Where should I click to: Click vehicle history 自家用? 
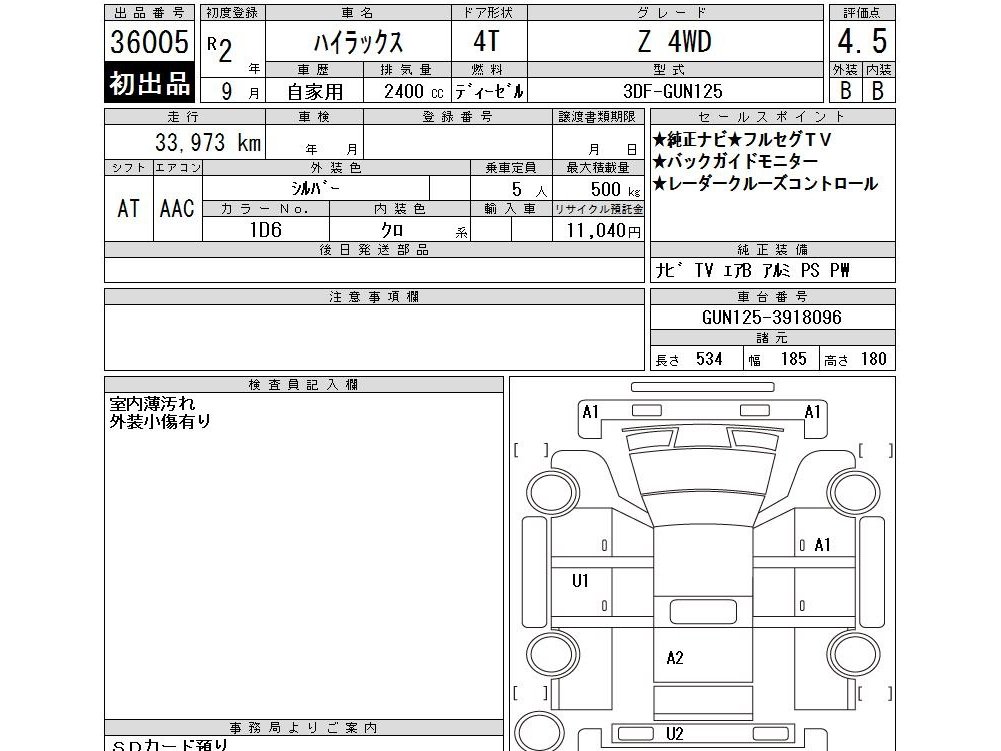(315, 92)
